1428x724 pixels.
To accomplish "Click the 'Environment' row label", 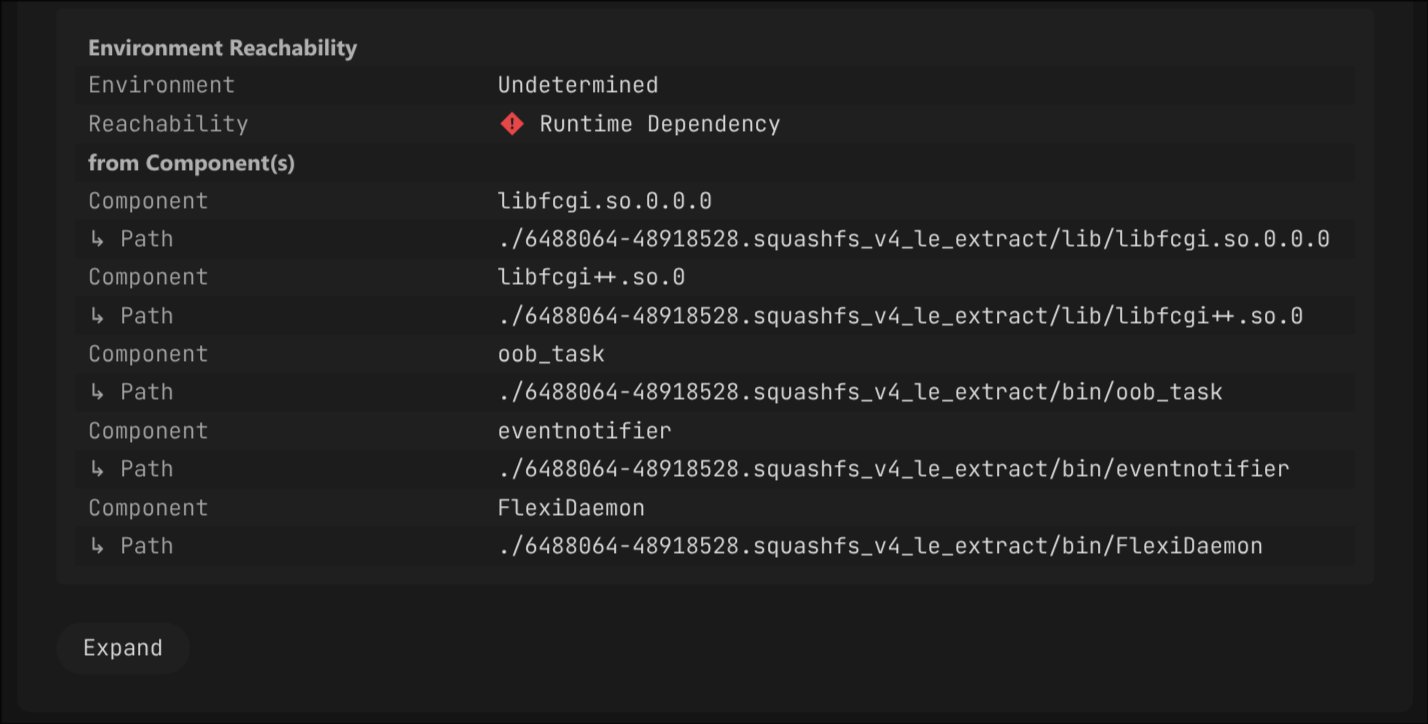I will [161, 85].
